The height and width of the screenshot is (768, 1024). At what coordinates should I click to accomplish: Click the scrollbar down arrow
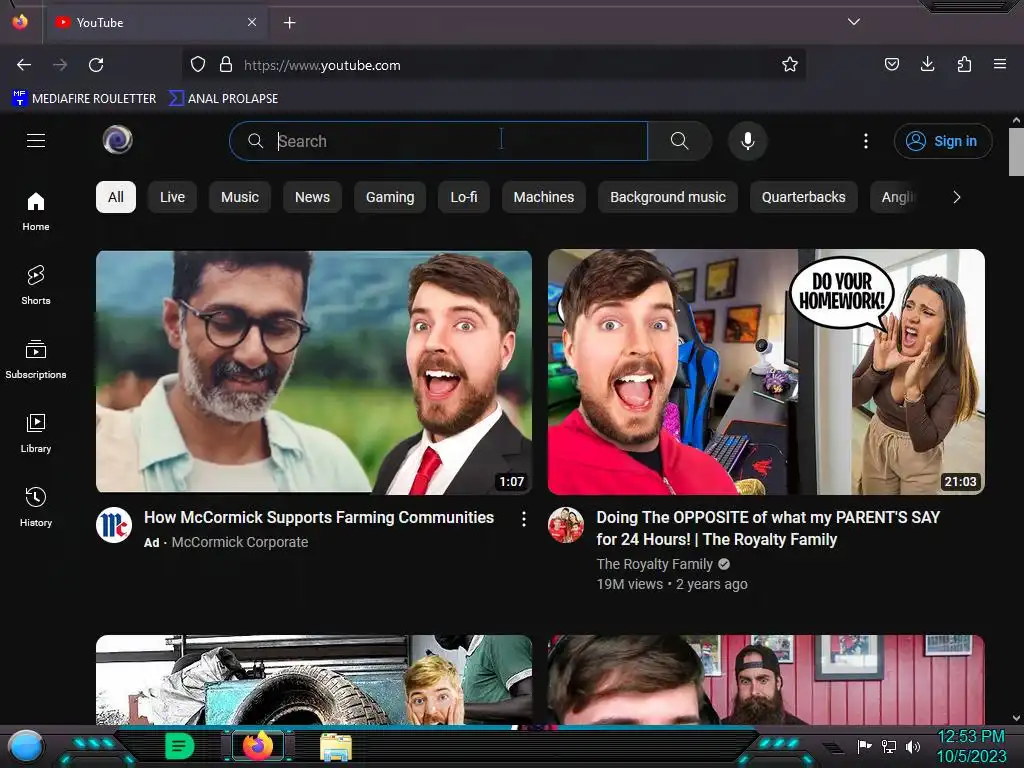tap(1016, 718)
